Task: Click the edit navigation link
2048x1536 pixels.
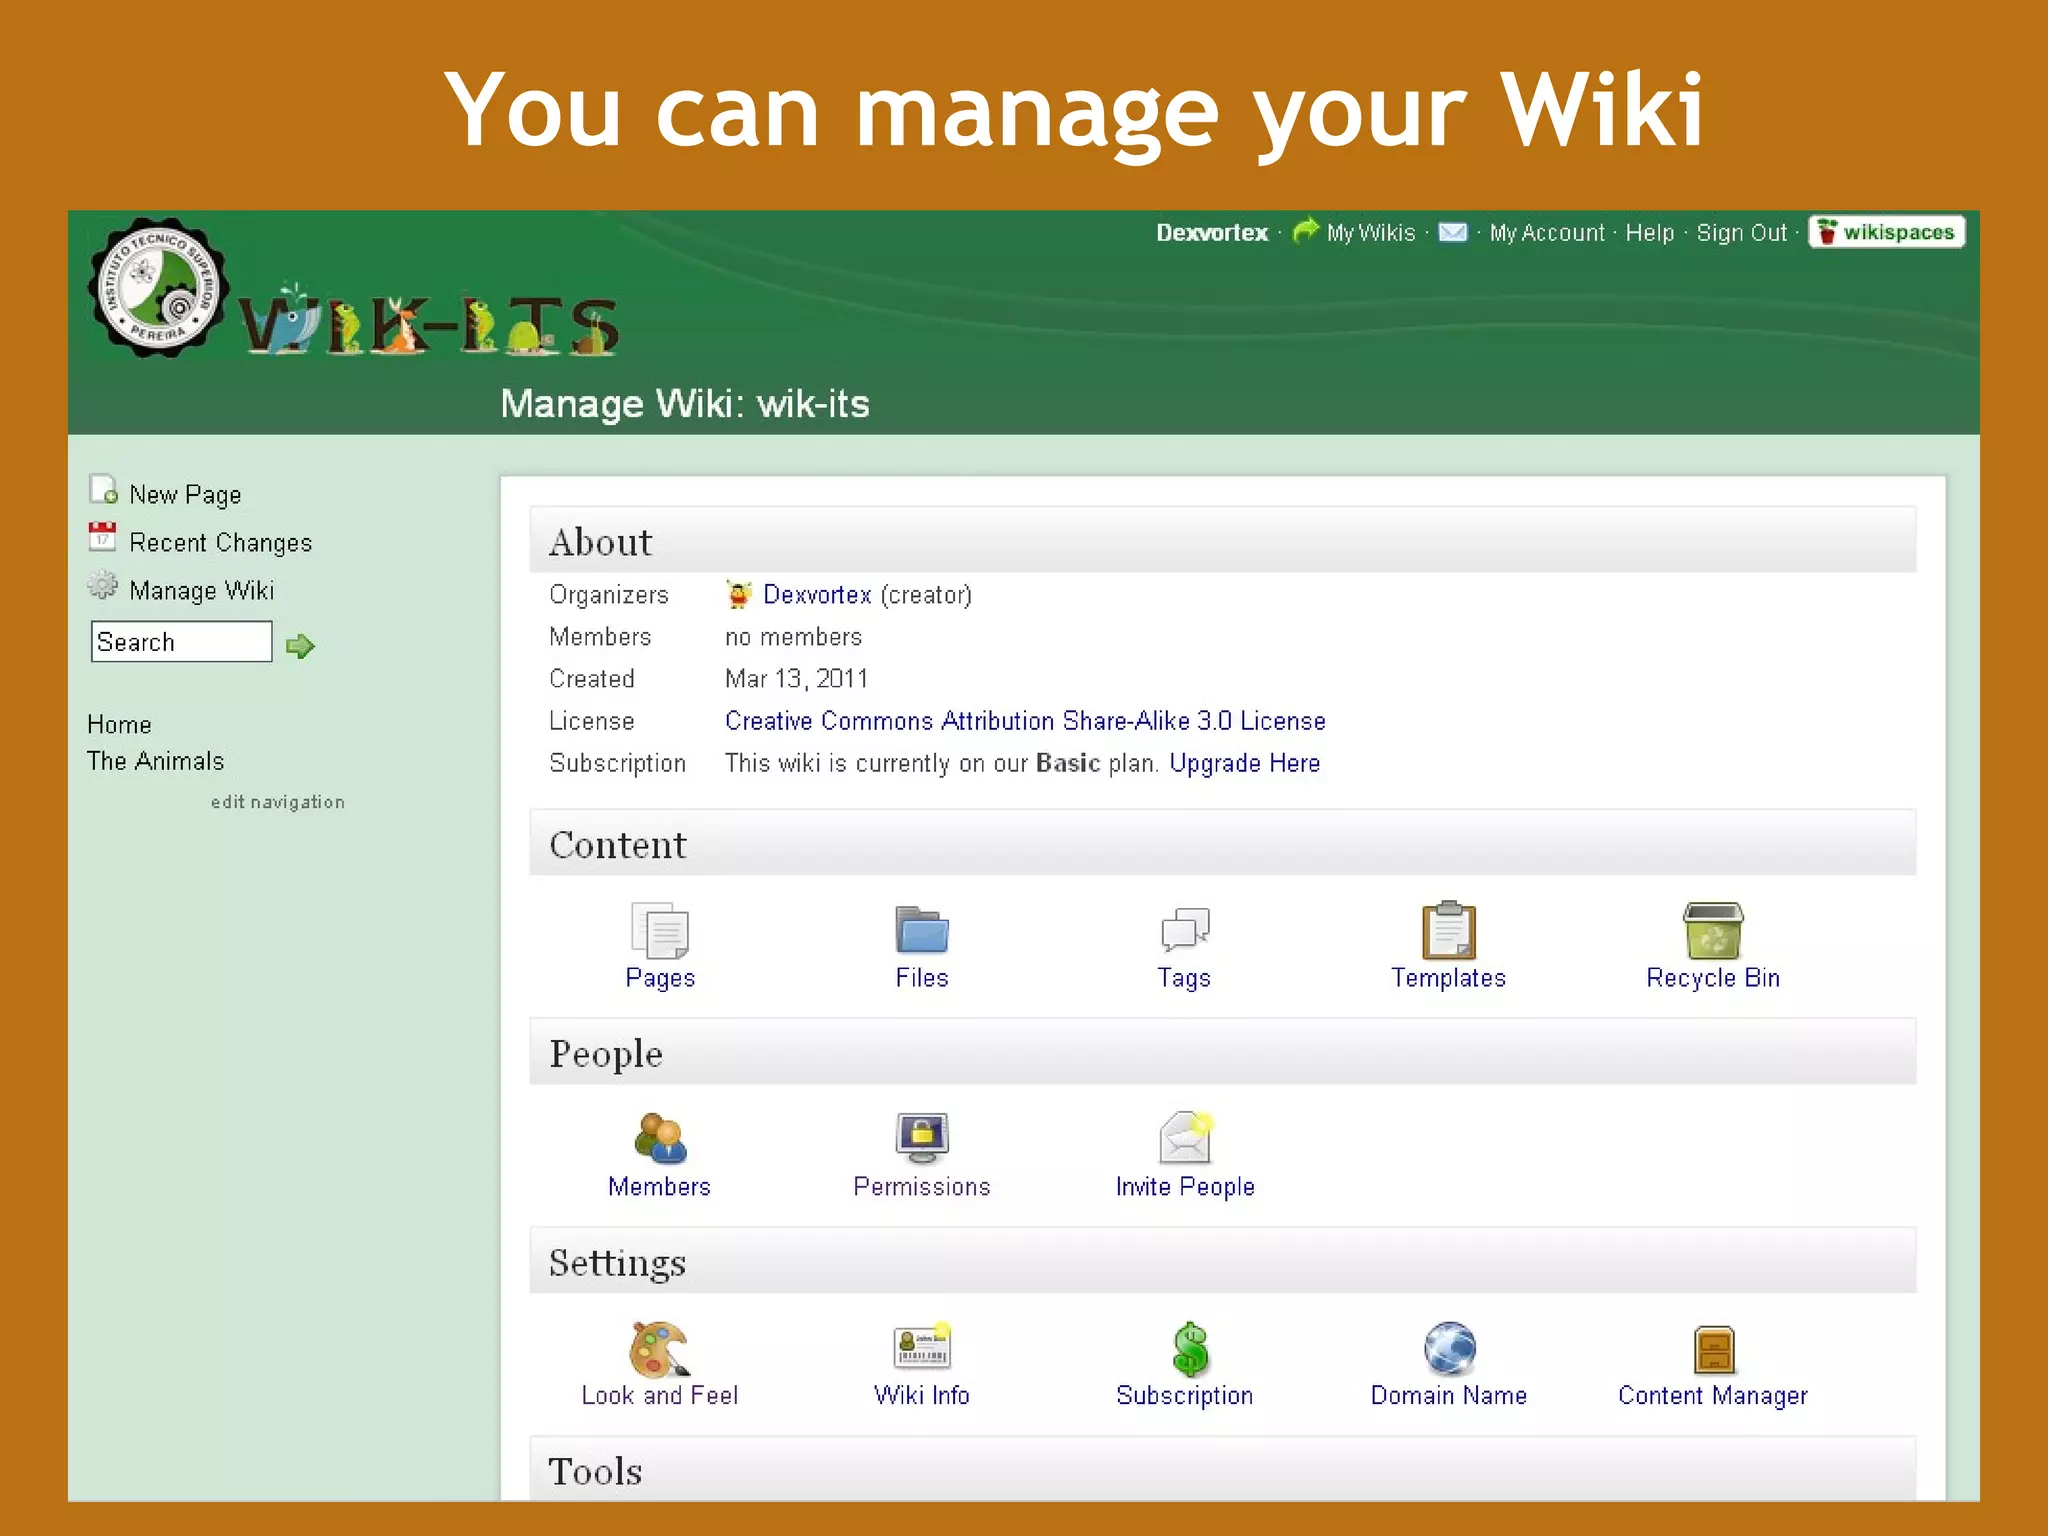Action: (x=277, y=802)
